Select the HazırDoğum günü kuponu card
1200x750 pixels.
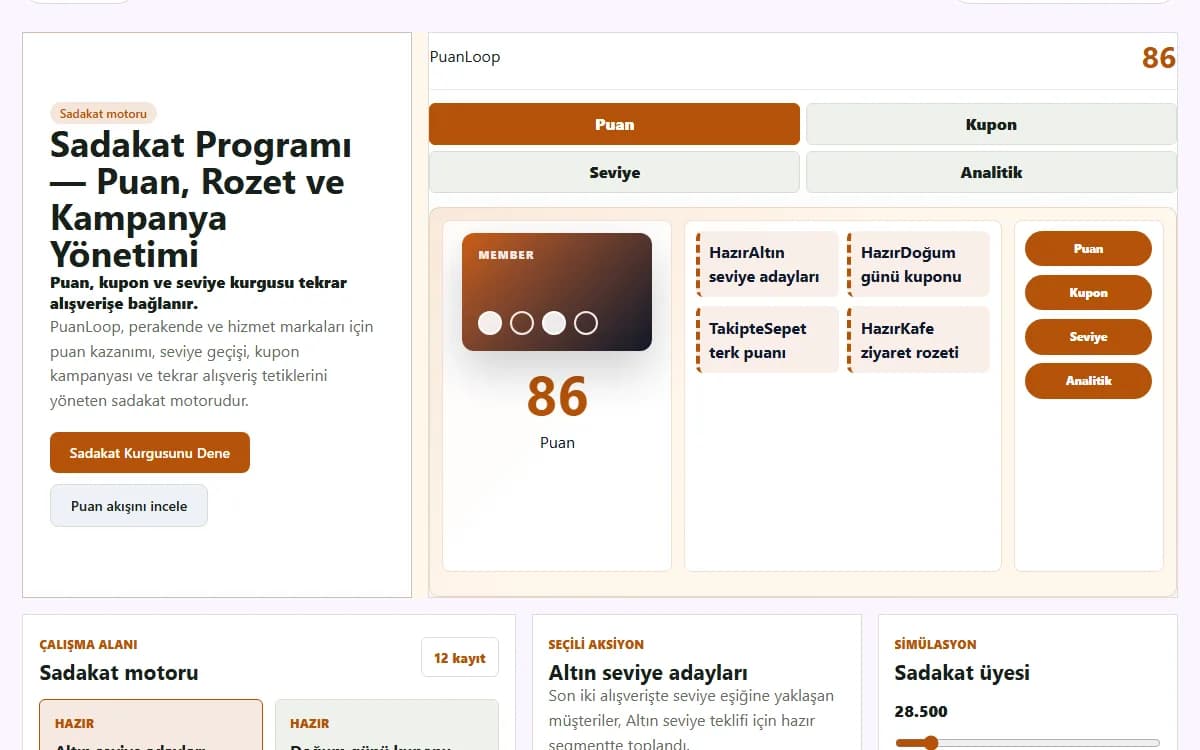coord(918,265)
